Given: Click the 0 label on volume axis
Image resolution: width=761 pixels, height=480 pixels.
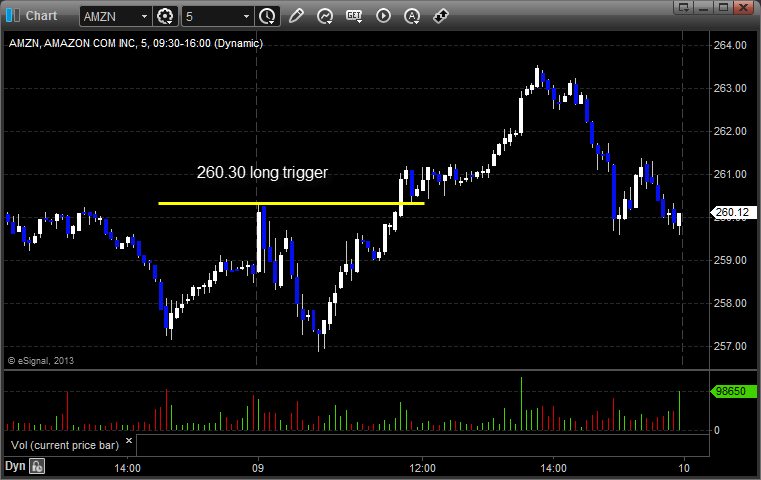Looking at the screenshot, I should point(717,430).
